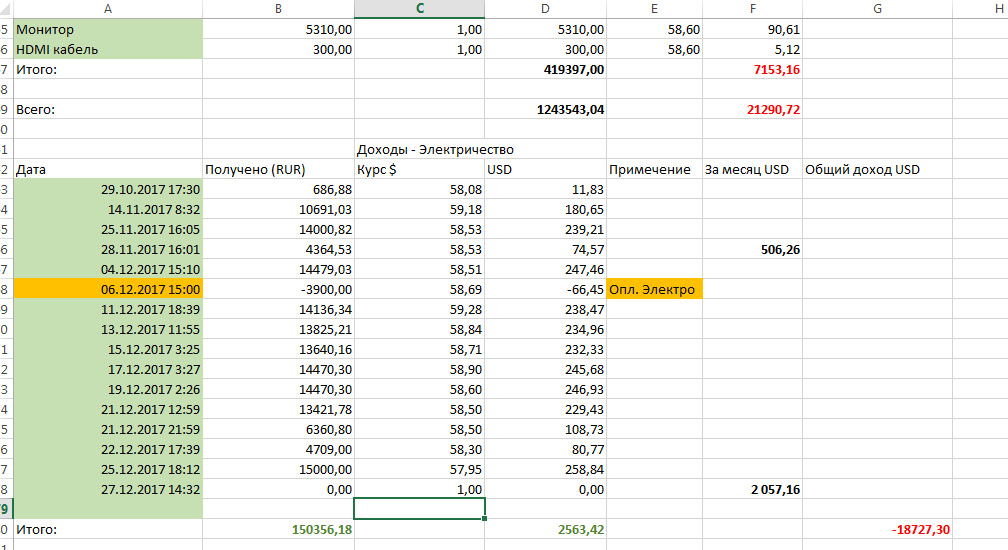Select column D header

545,9
